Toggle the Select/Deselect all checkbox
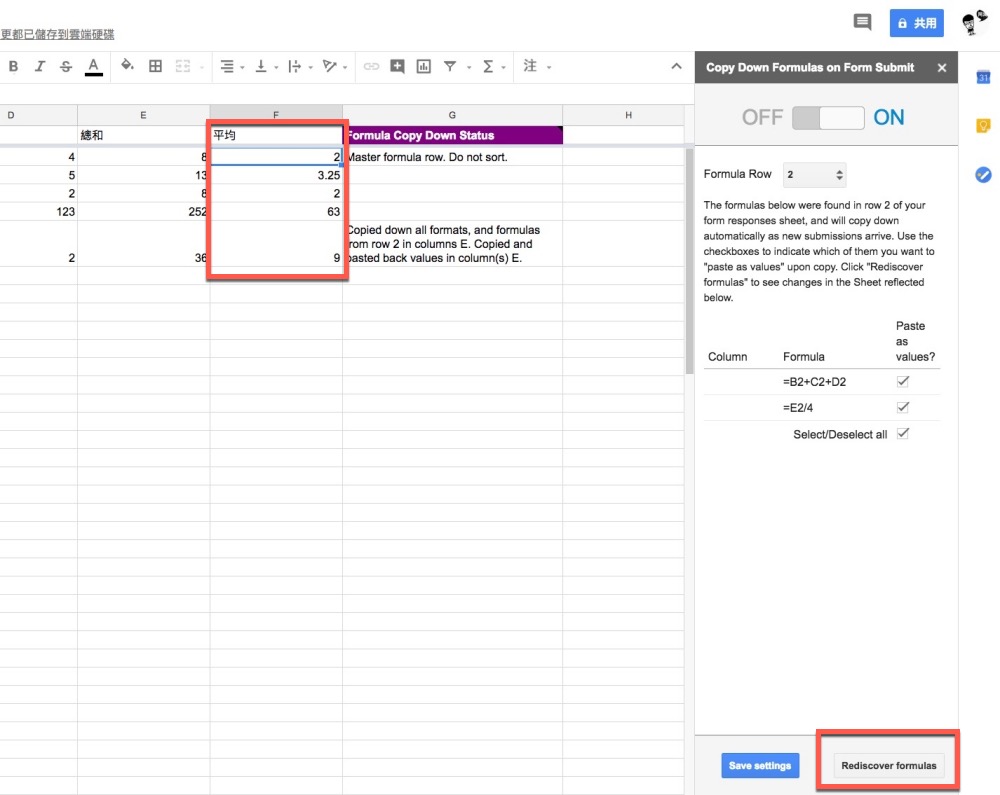 pyautogui.click(x=903, y=433)
